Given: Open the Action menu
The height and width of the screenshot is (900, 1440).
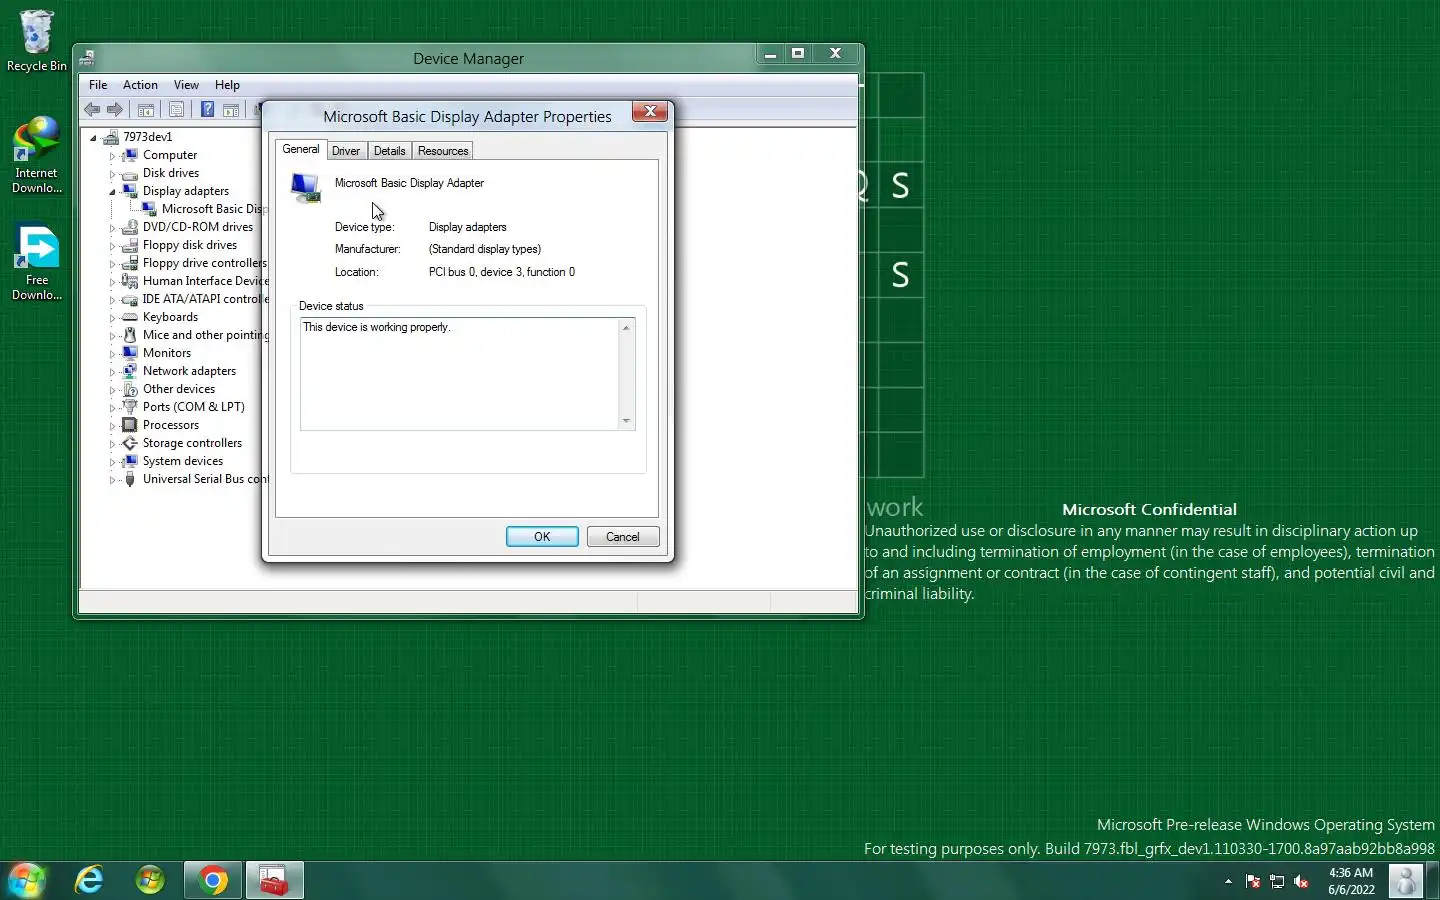Looking at the screenshot, I should click(140, 85).
